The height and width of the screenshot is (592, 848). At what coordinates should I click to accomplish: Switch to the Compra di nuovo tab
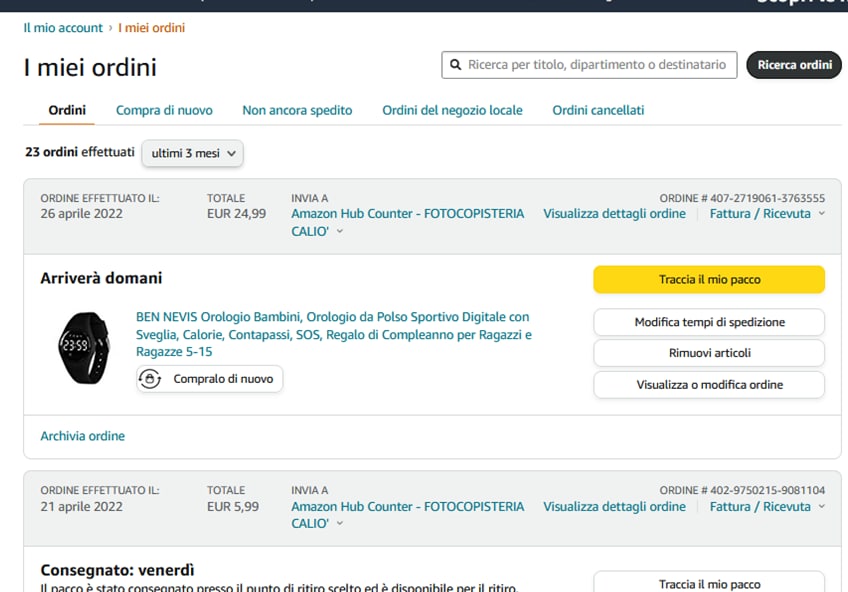pyautogui.click(x=164, y=110)
